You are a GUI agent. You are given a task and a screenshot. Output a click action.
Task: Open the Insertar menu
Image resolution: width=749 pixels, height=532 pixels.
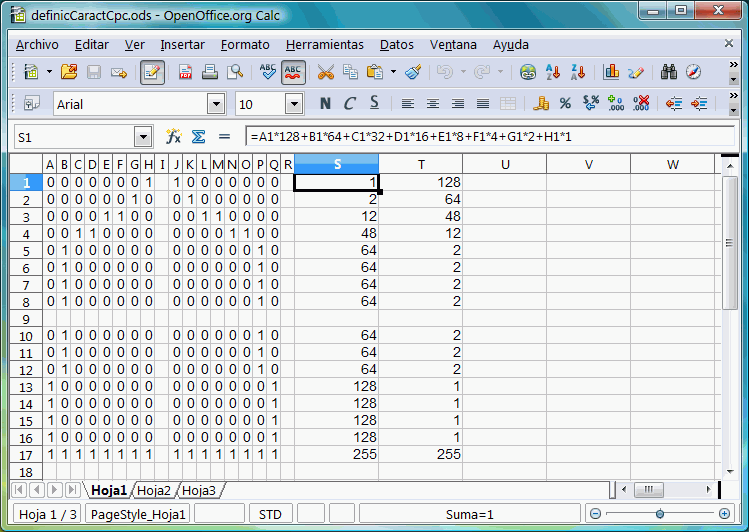(x=182, y=45)
